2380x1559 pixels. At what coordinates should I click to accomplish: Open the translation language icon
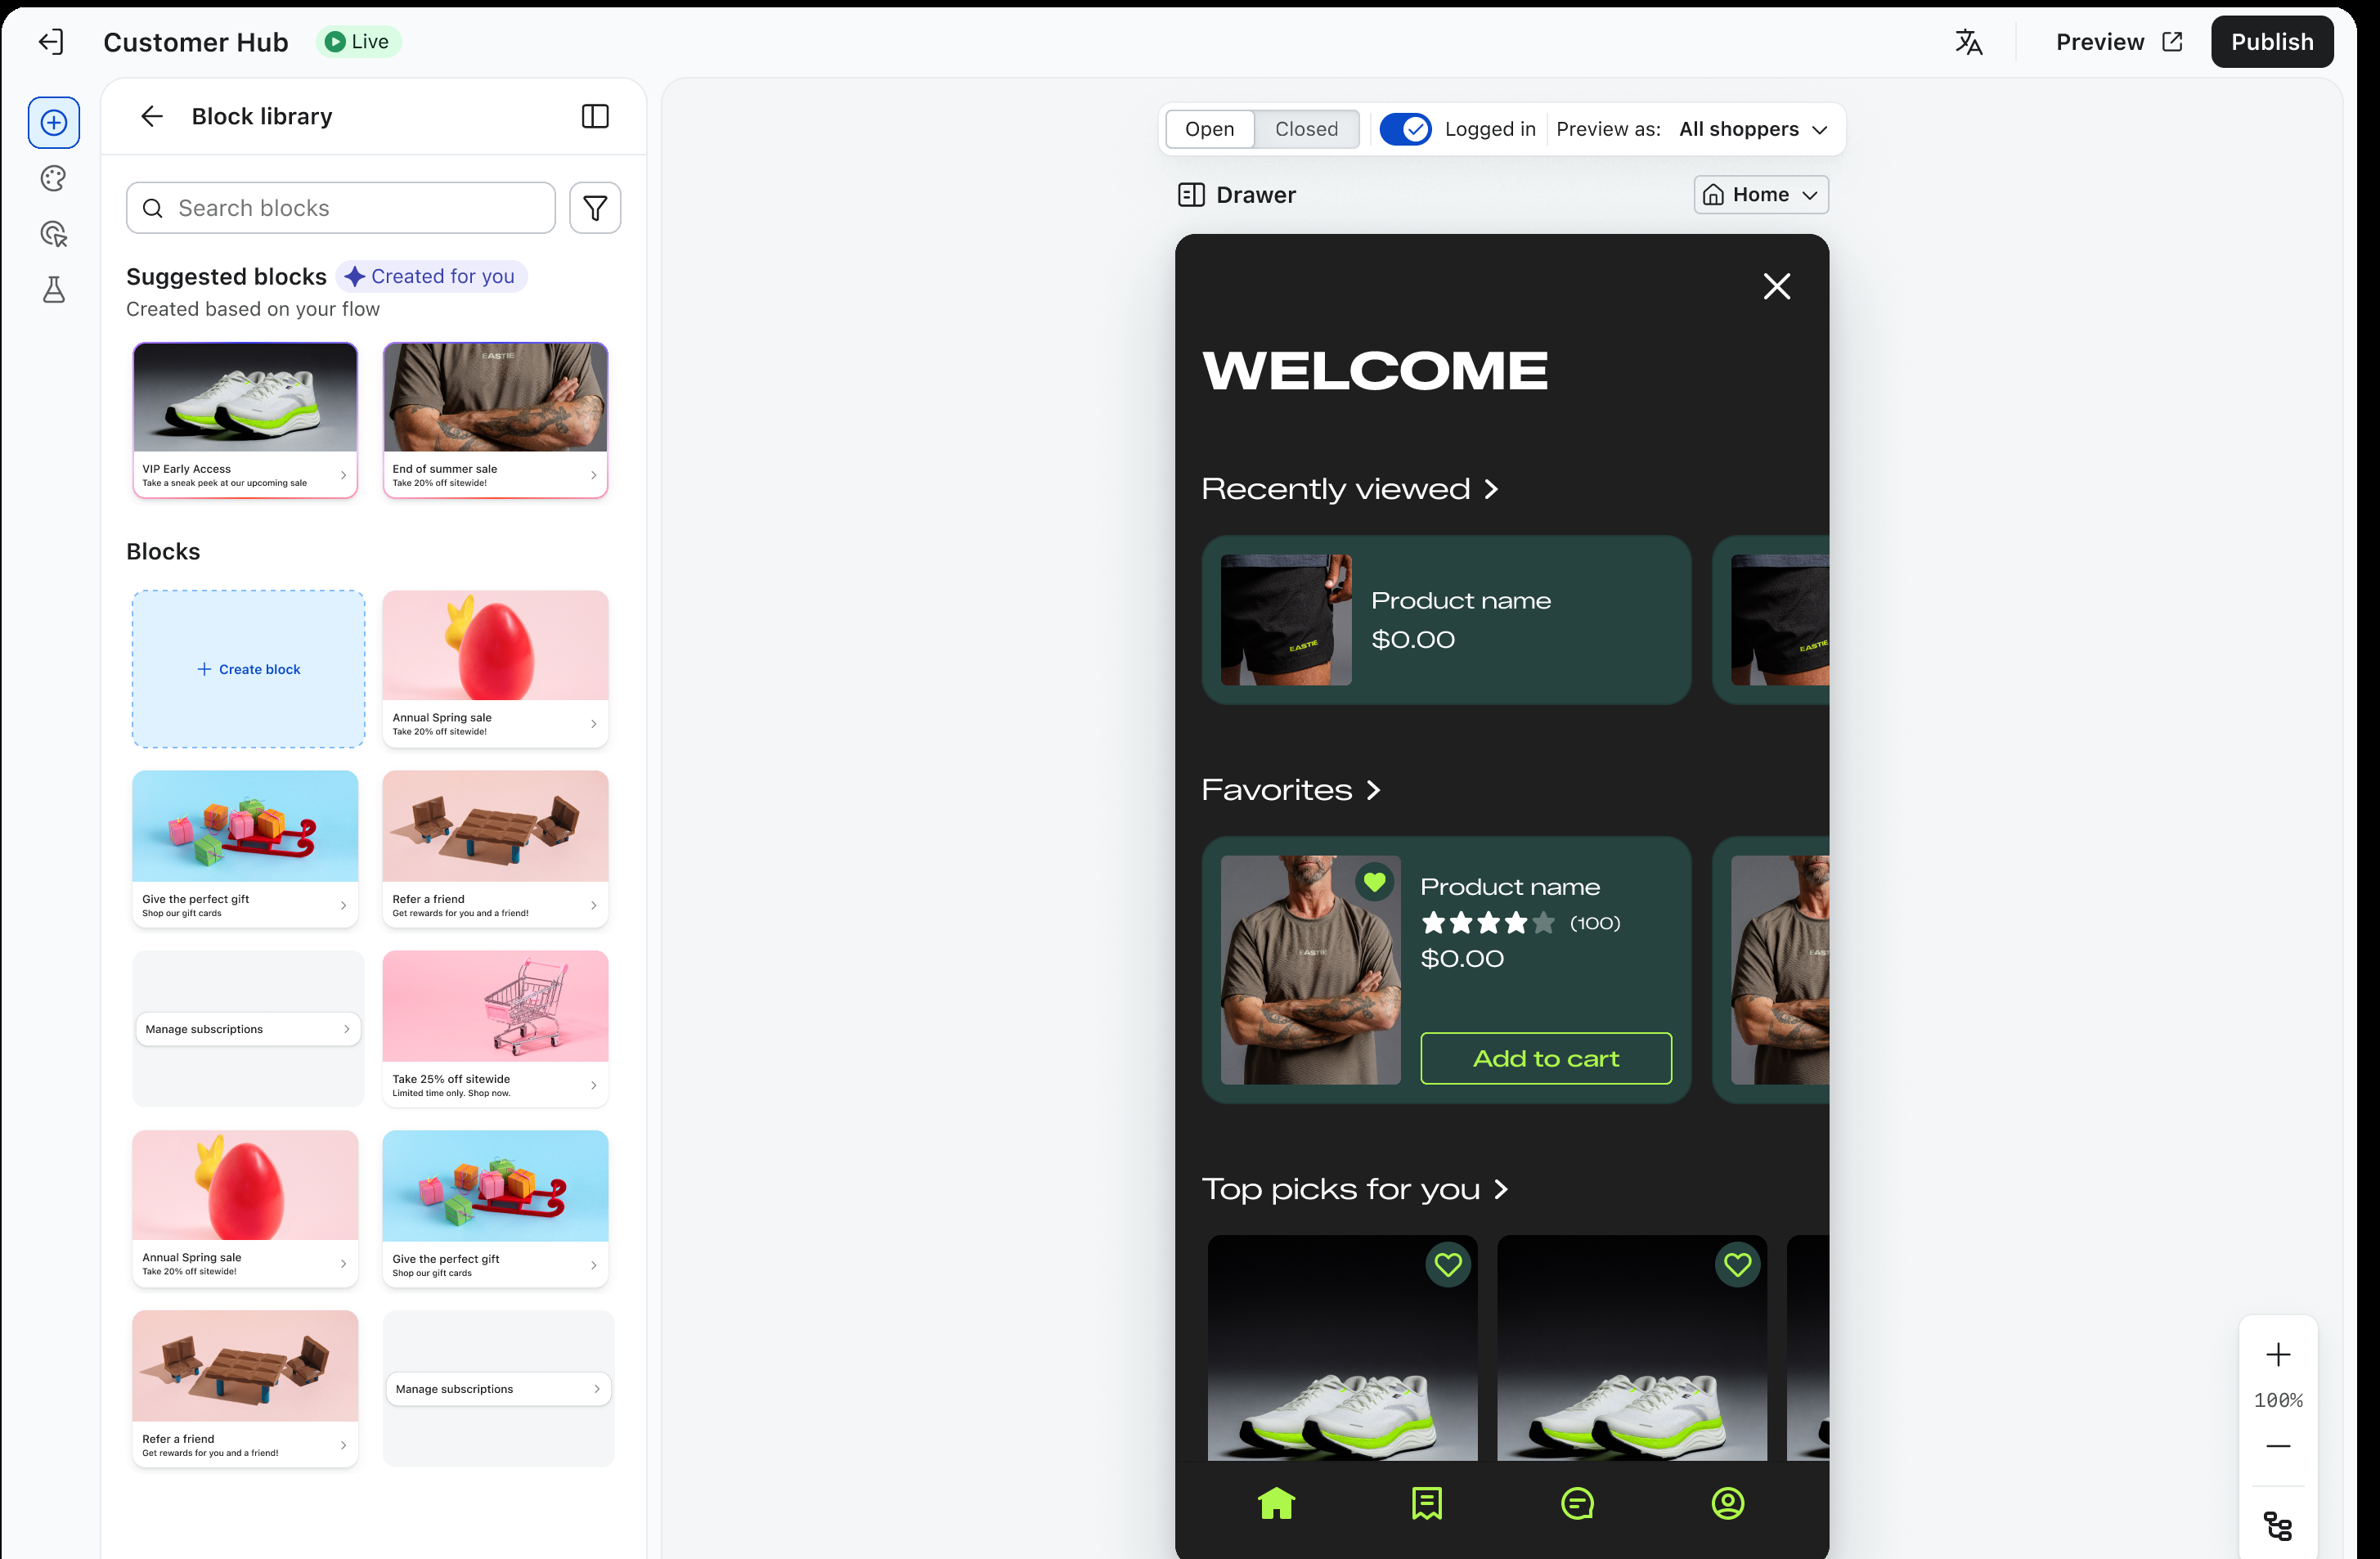(1968, 42)
